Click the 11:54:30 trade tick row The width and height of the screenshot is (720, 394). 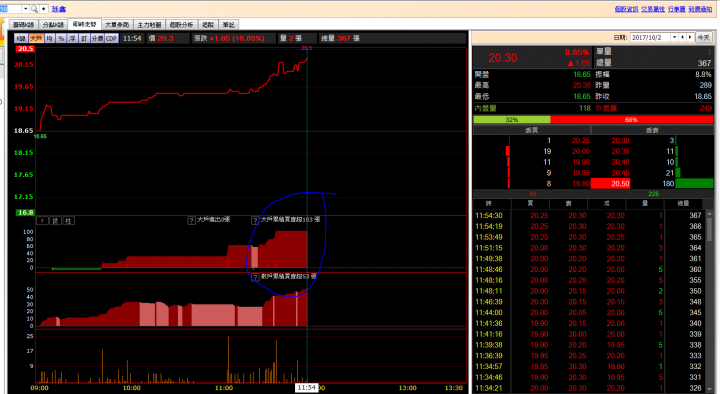[588, 215]
